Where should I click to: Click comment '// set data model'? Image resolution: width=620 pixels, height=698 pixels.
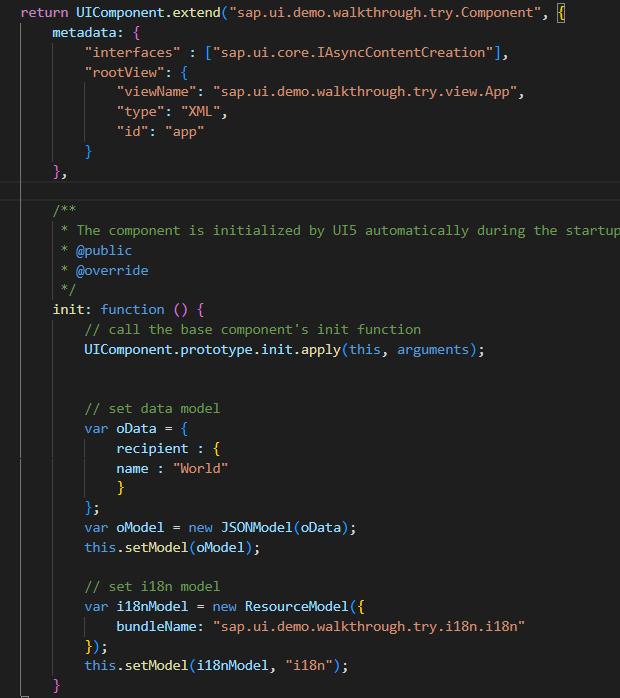pyautogui.click(x=152, y=409)
